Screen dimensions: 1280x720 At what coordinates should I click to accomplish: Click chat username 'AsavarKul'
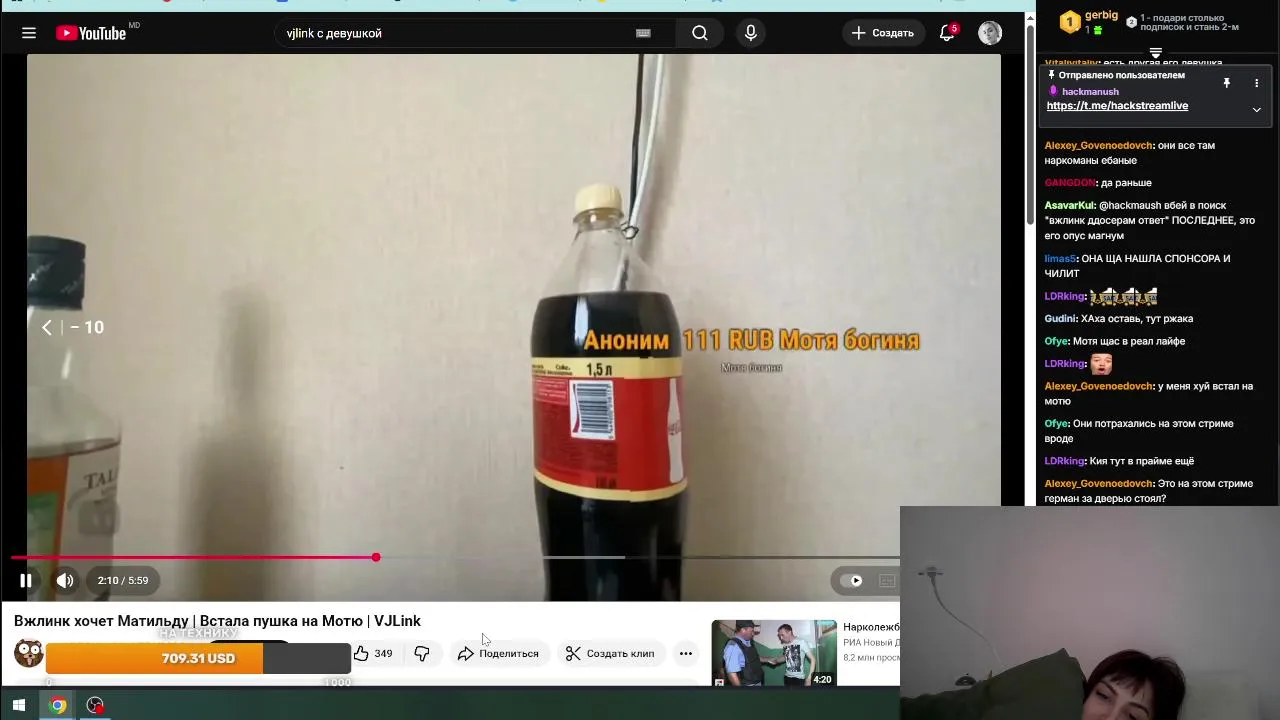(1069, 206)
